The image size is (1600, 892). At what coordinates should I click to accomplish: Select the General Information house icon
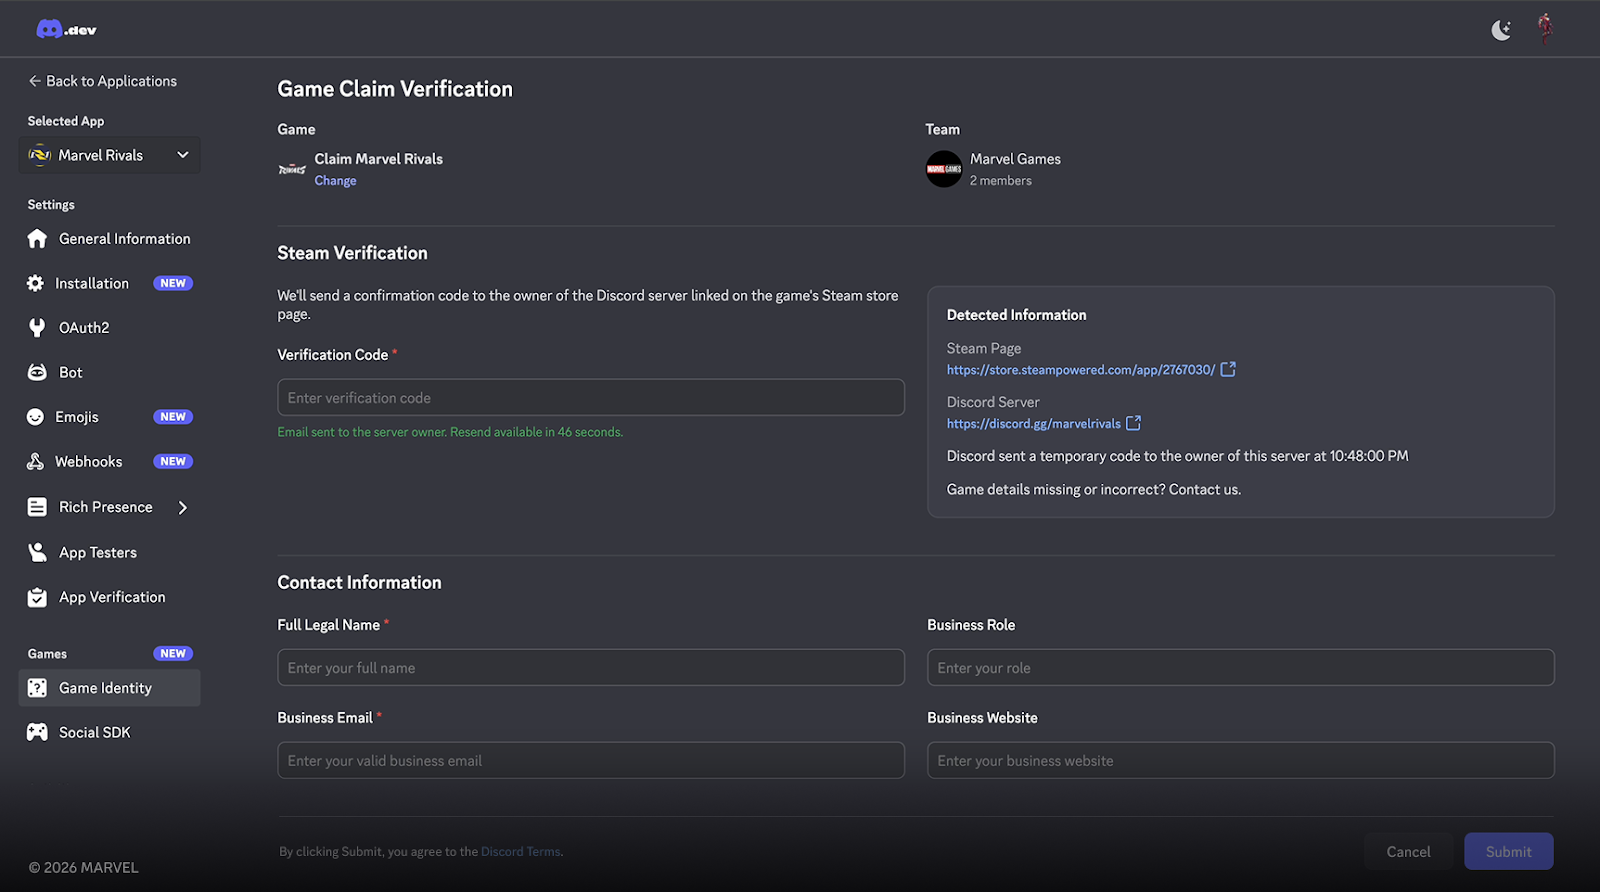coord(37,238)
